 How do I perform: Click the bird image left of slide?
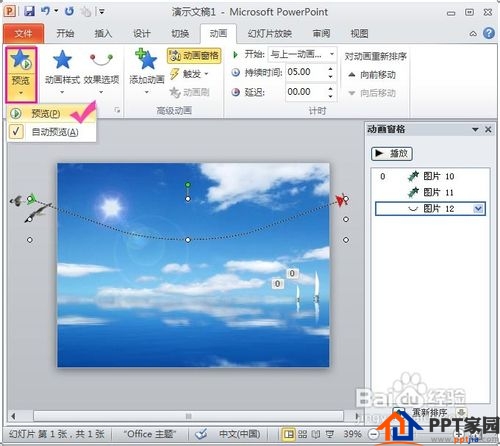[x=38, y=212]
